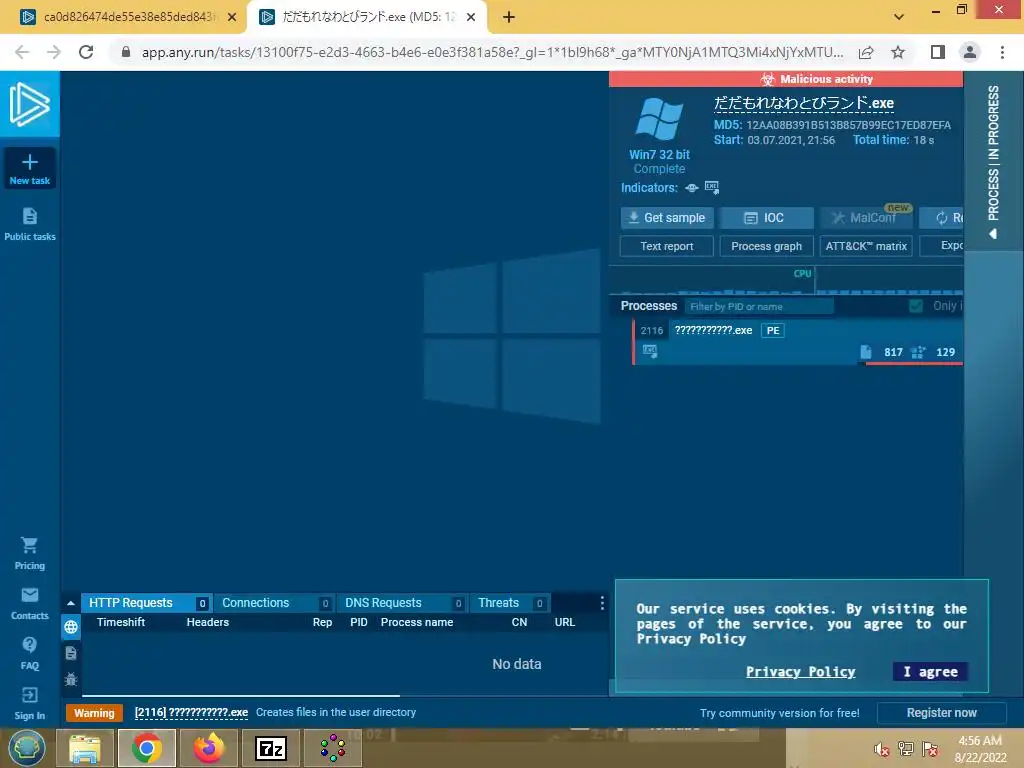1024x768 pixels.
Task: Click the [2116] ??????????.exe warning link
Action: (x=191, y=712)
